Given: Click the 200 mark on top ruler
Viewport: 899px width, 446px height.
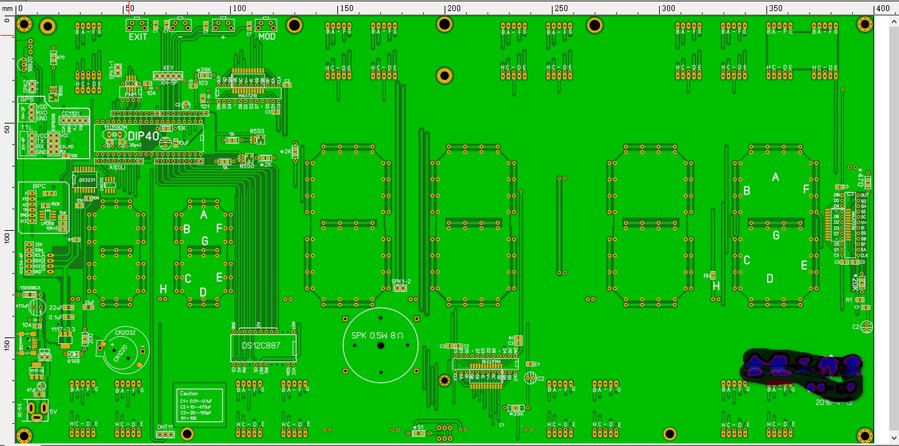Looking at the screenshot, I should (452, 8).
